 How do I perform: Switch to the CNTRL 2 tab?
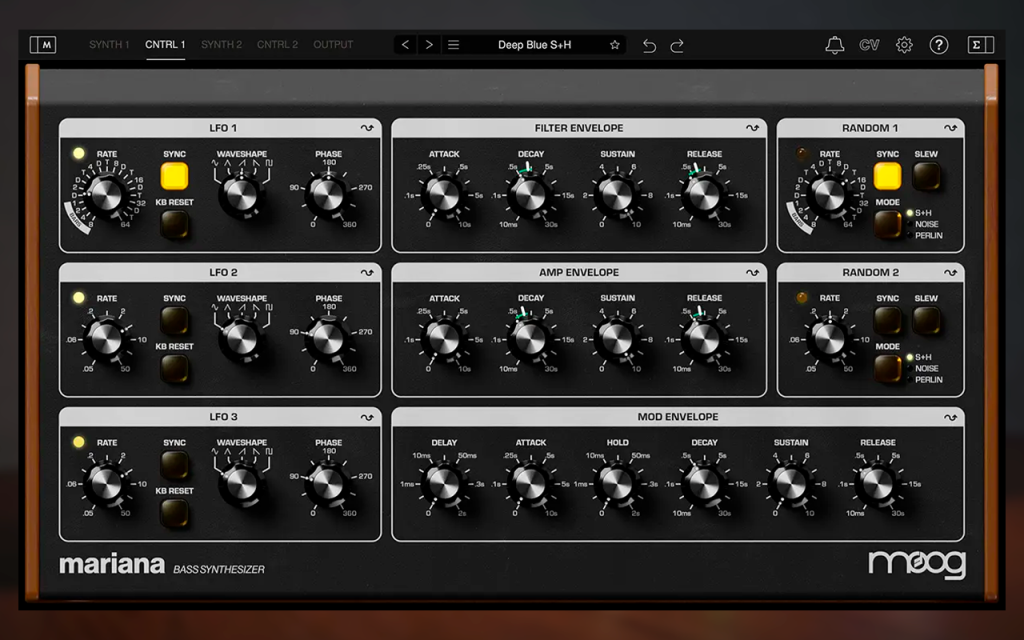tap(277, 44)
